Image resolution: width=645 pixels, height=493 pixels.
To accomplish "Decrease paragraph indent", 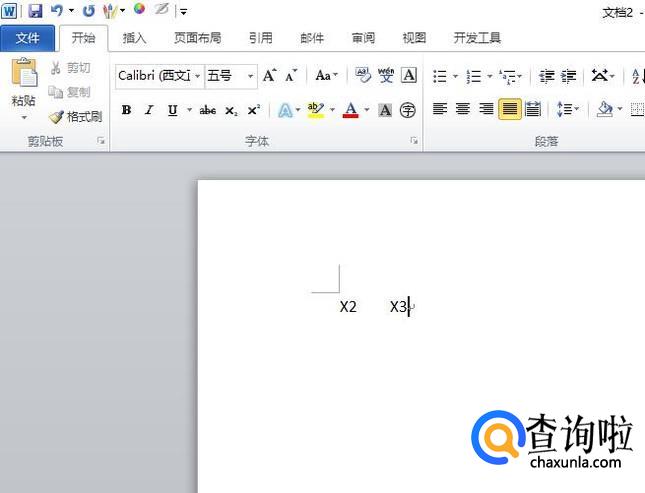I will click(547, 76).
